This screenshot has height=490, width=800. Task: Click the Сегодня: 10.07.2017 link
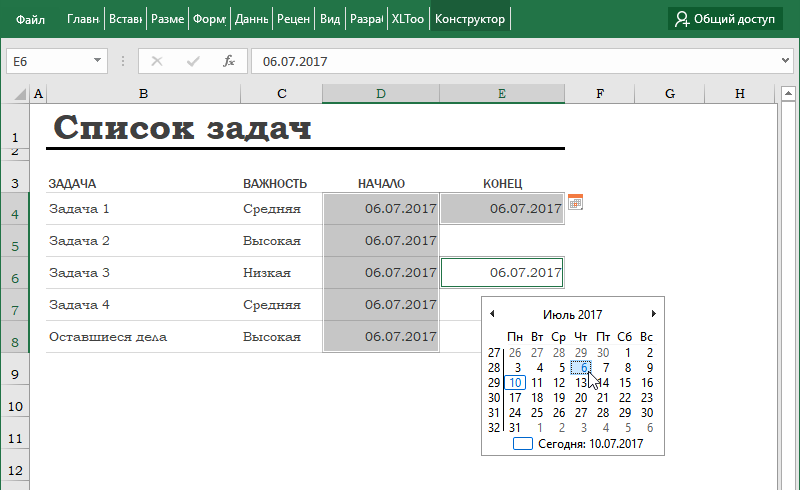coord(589,443)
